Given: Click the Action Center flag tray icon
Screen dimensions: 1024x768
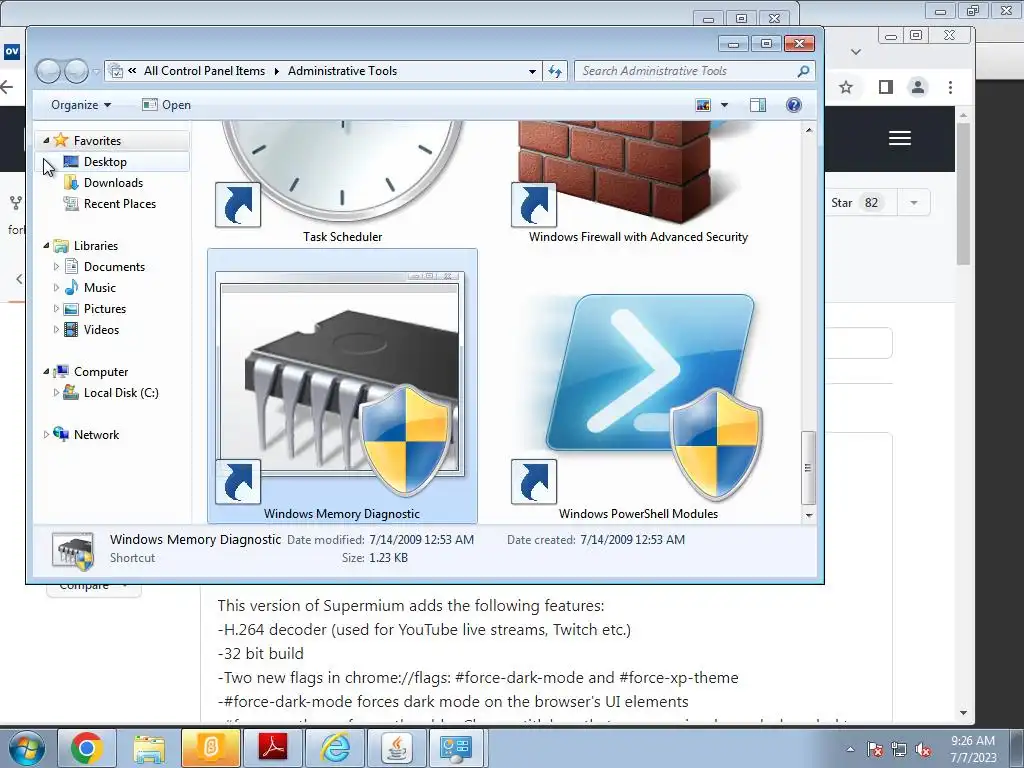Looking at the screenshot, I should pyautogui.click(x=874, y=749).
